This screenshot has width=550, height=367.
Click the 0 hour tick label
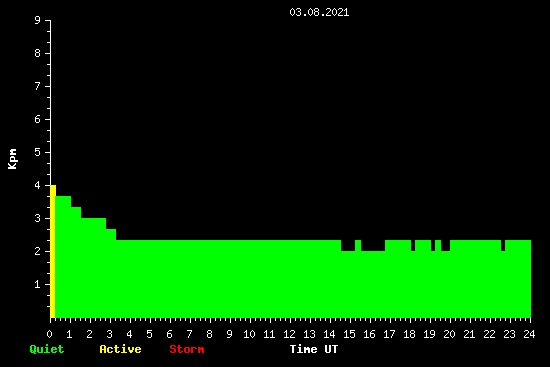(x=49, y=334)
